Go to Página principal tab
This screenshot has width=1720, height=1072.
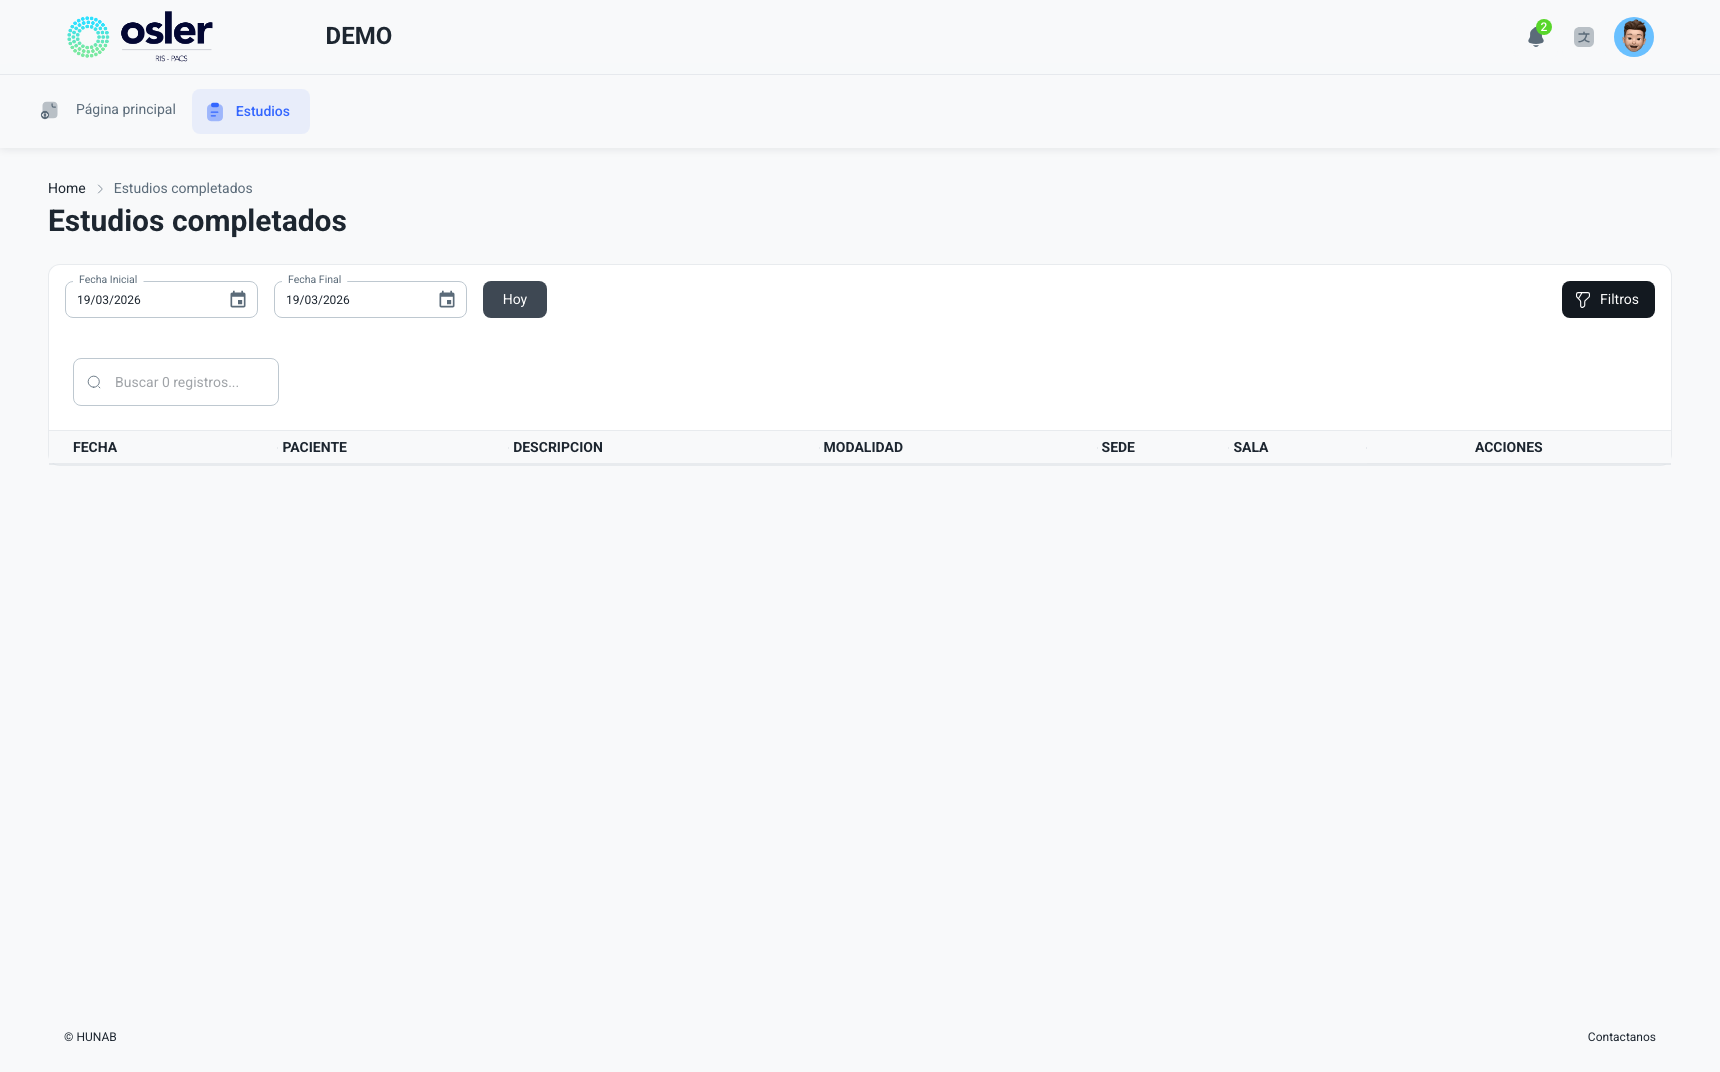(108, 110)
